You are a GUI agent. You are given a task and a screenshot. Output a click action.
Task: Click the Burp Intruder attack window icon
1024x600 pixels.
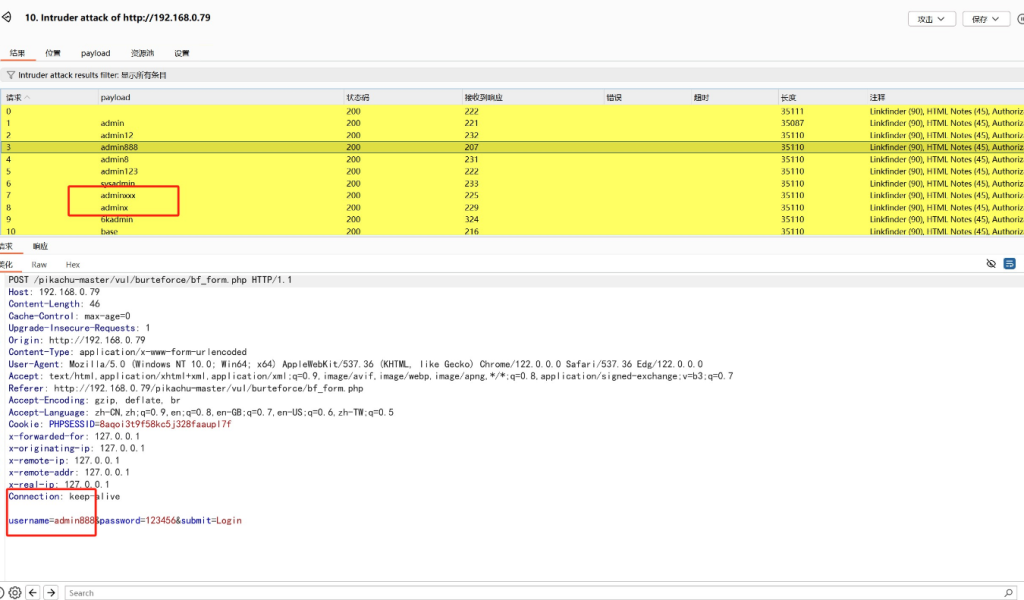point(7,18)
